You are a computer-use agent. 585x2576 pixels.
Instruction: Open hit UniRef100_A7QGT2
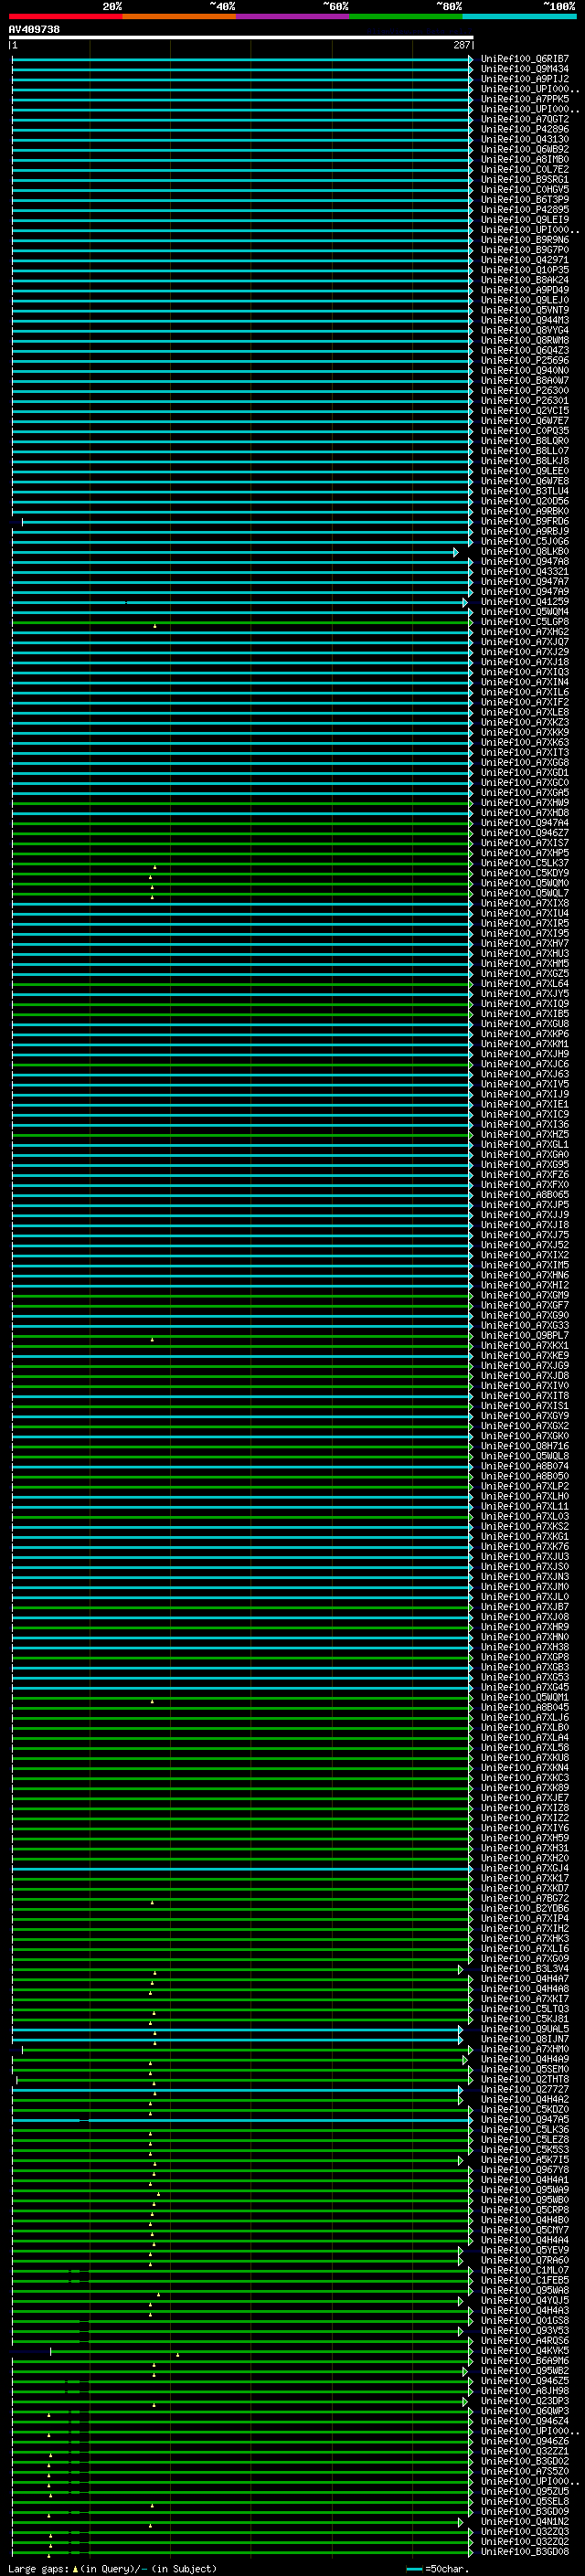coord(525,119)
